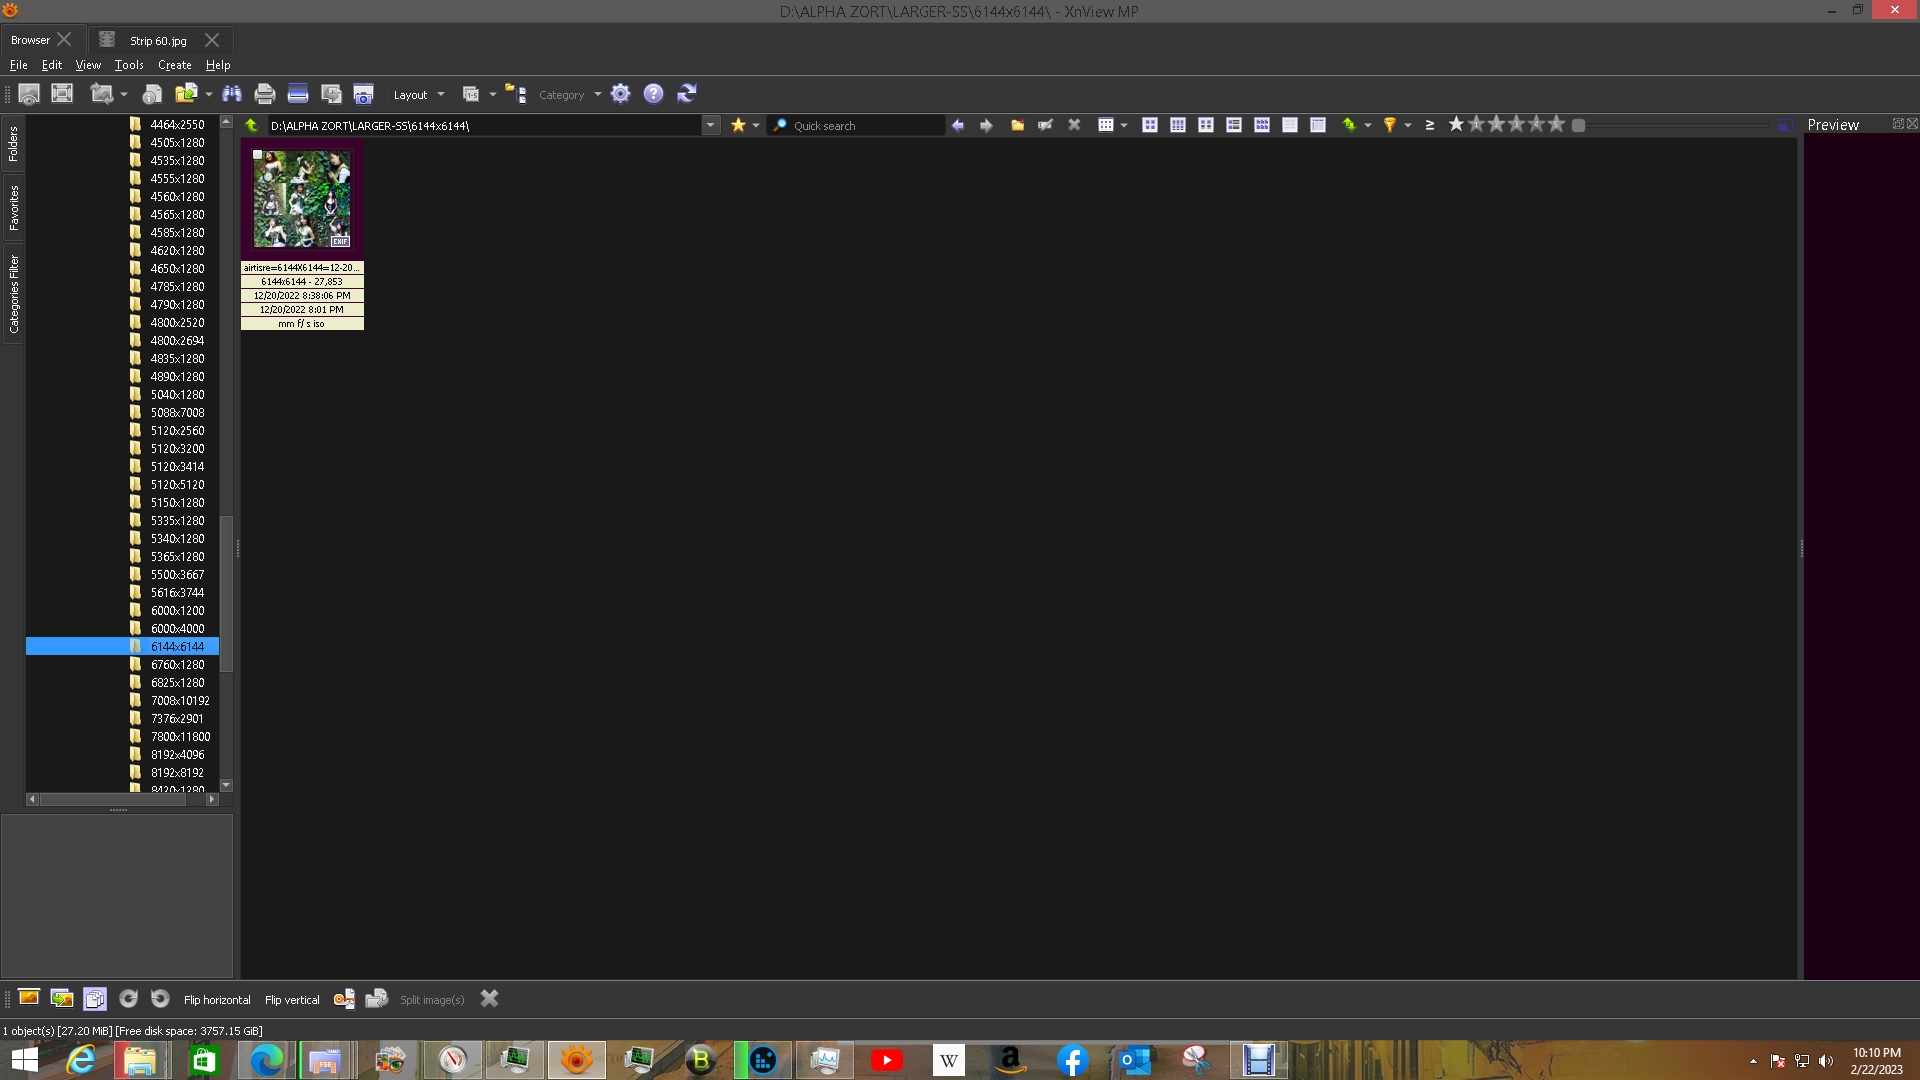The image size is (1920, 1080).
Task: Click the Print icon in toolbar
Action: click(x=264, y=94)
